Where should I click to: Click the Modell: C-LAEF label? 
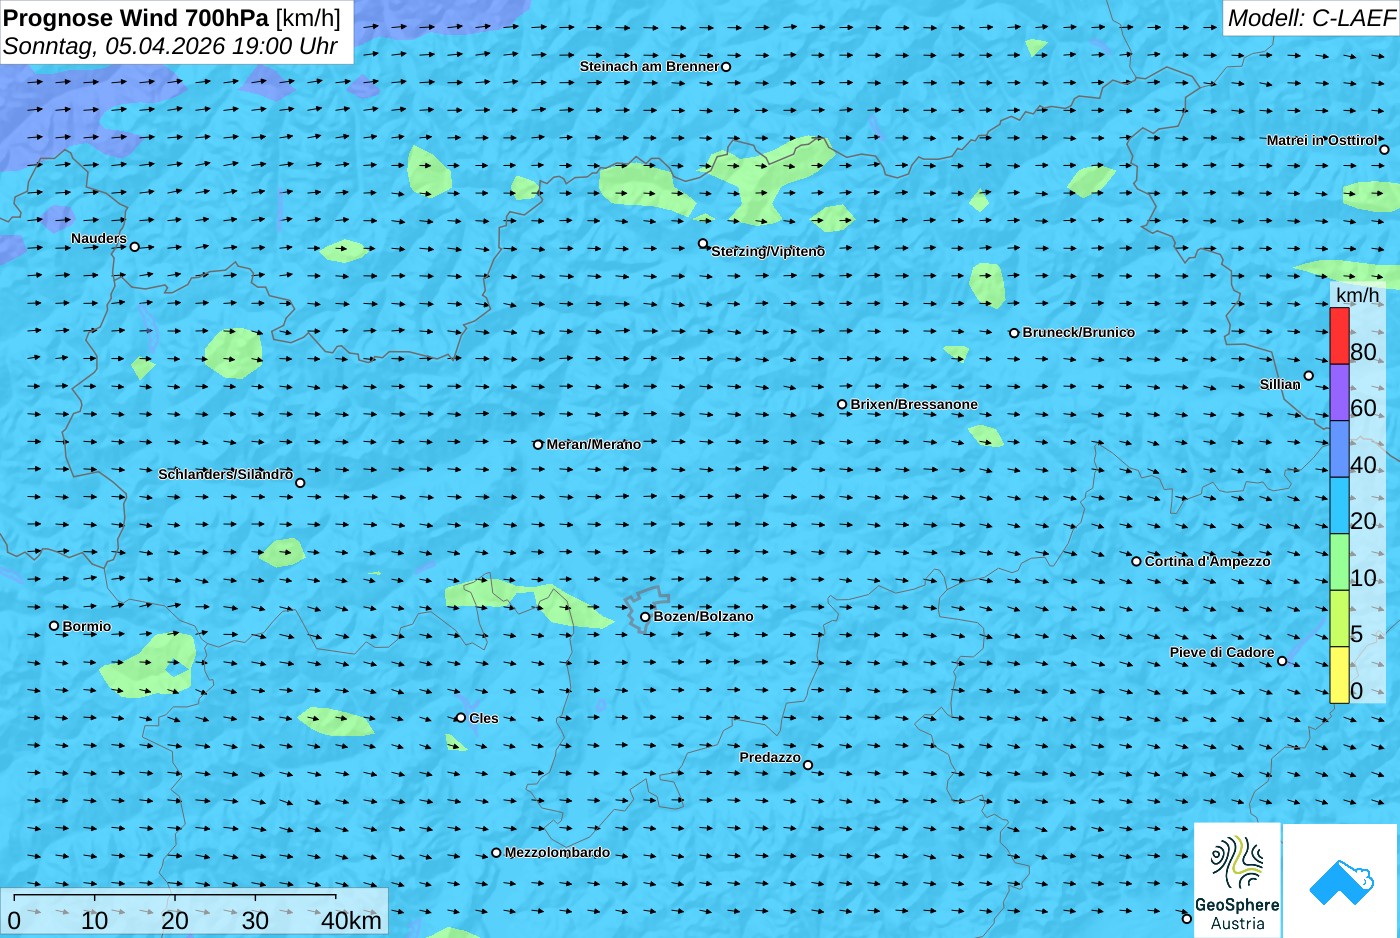point(1311,17)
